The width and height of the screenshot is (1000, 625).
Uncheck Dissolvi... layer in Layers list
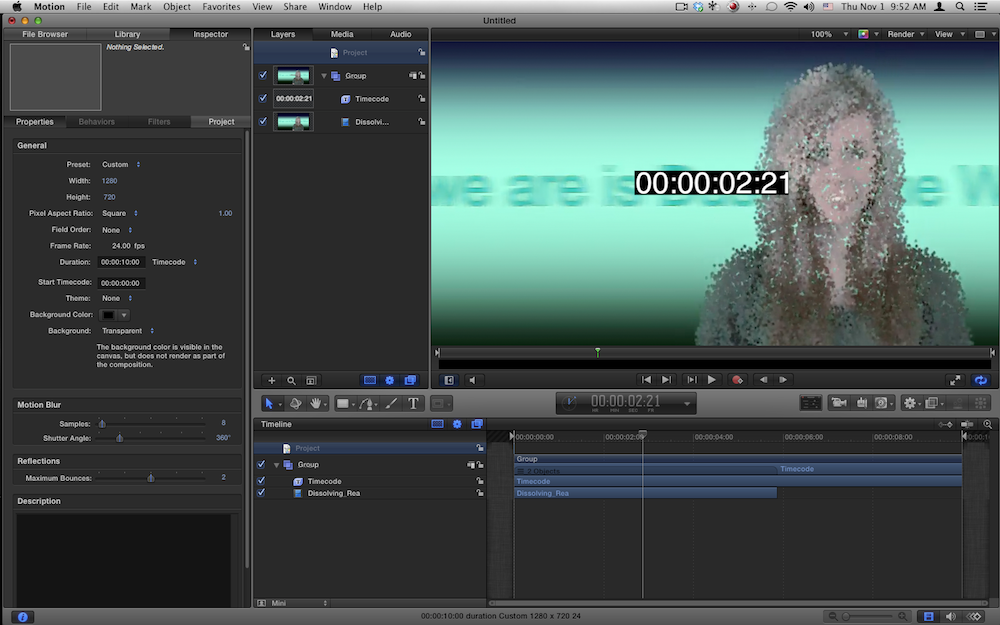pos(263,121)
